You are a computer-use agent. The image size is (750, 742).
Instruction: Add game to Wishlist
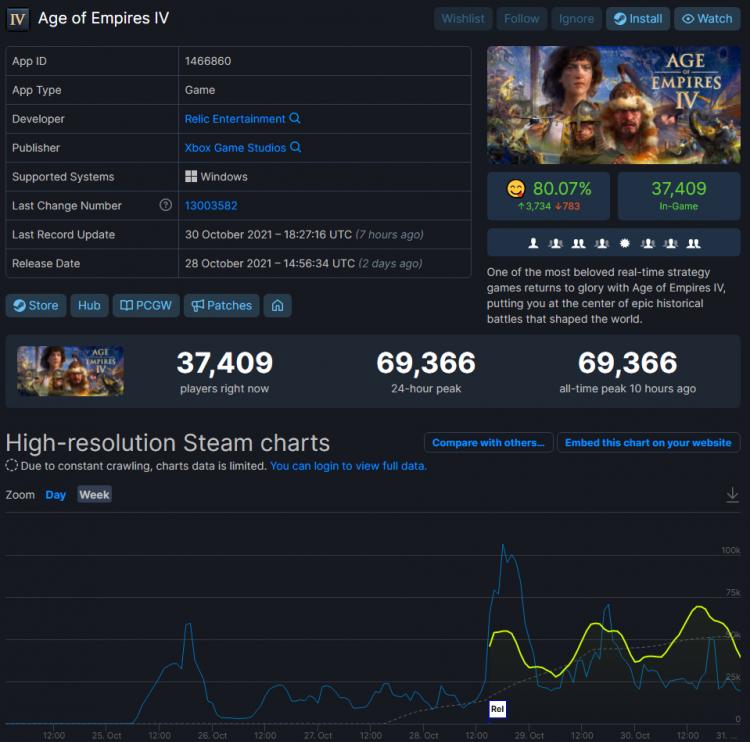463,19
